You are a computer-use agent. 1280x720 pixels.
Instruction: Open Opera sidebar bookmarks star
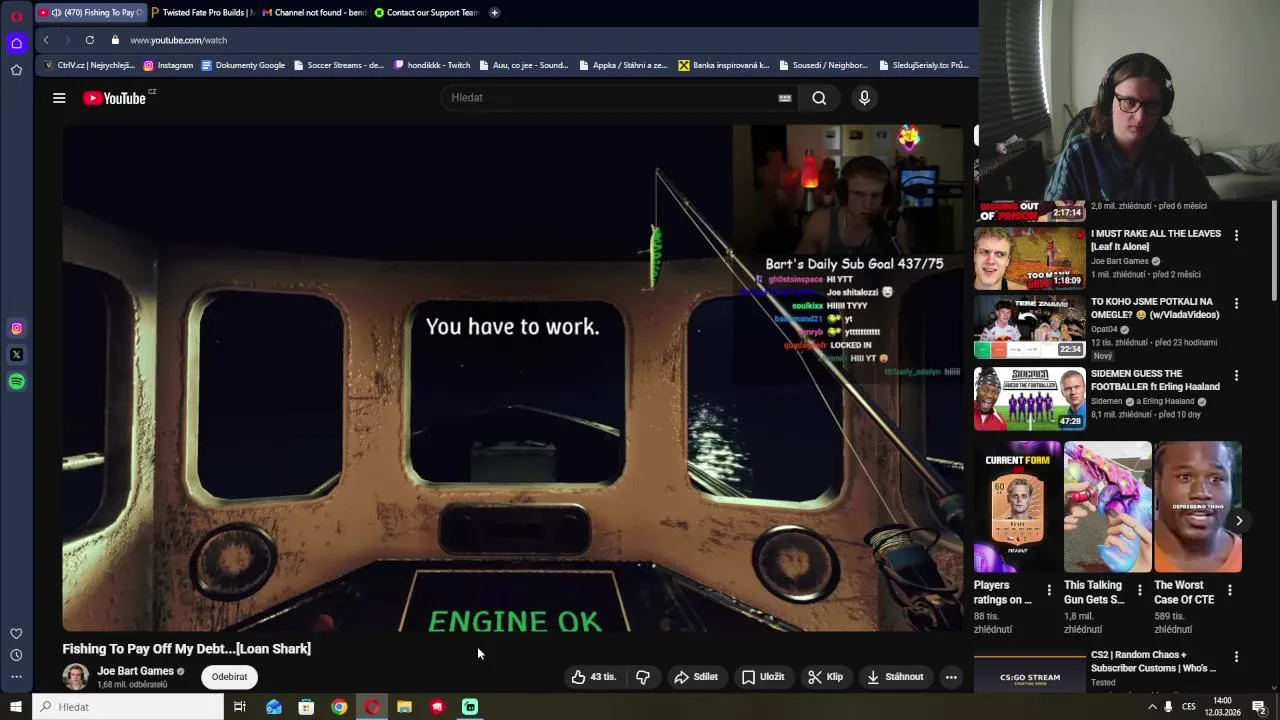pos(16,70)
